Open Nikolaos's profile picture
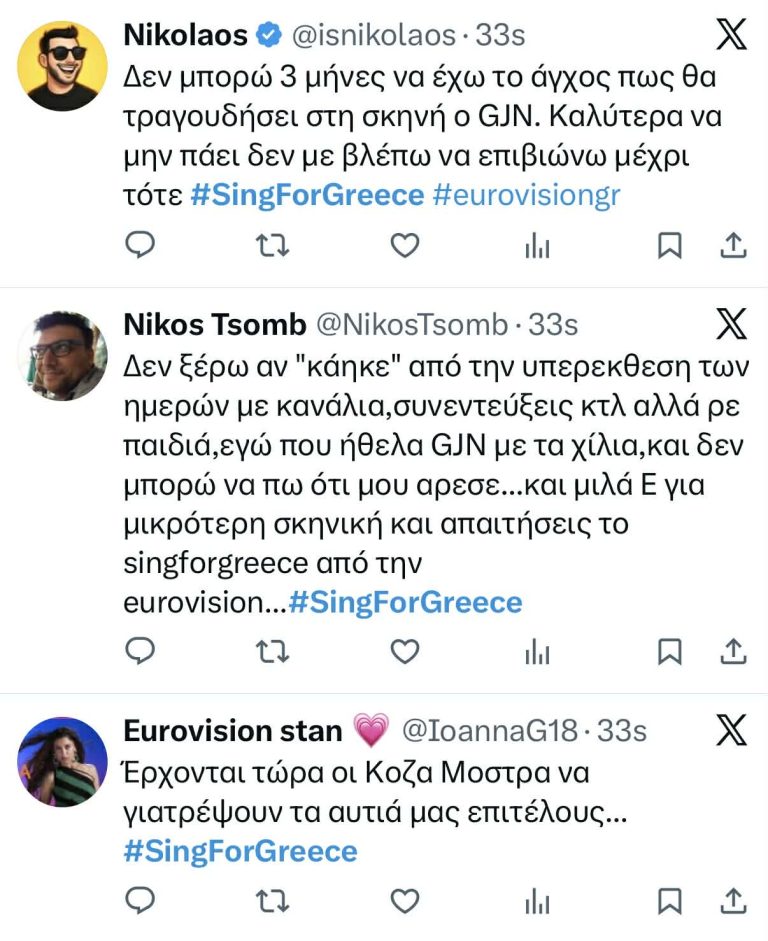The image size is (768, 941). [x=62, y=65]
